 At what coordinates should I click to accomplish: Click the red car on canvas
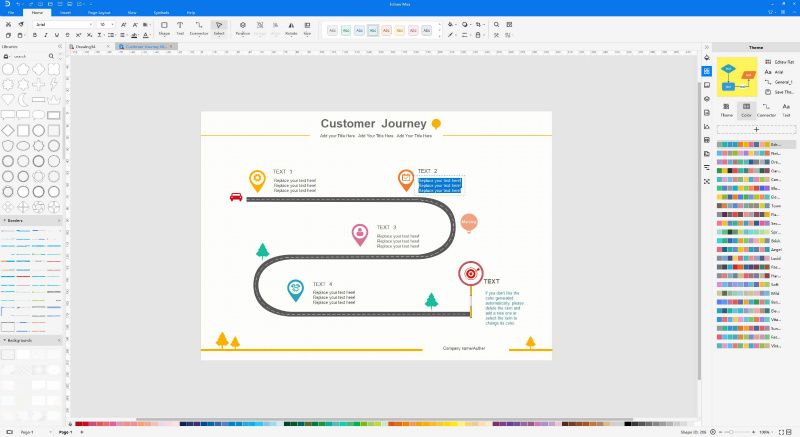236,197
